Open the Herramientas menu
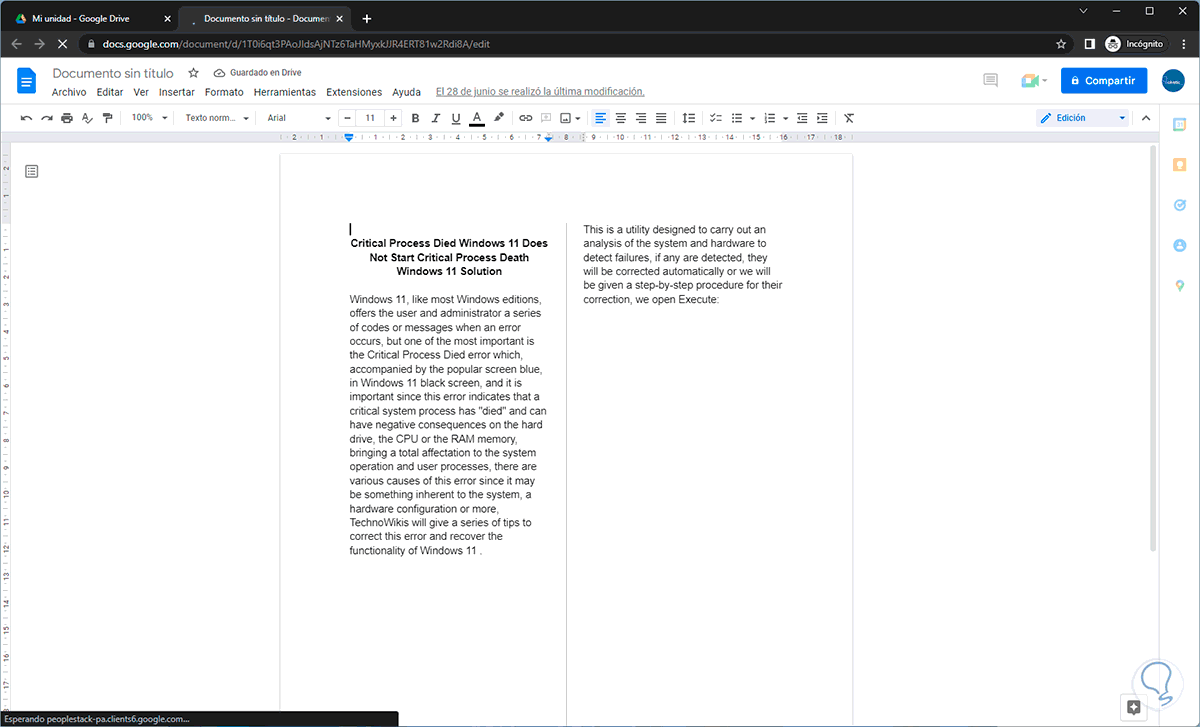The width and height of the screenshot is (1200, 727). point(284,92)
